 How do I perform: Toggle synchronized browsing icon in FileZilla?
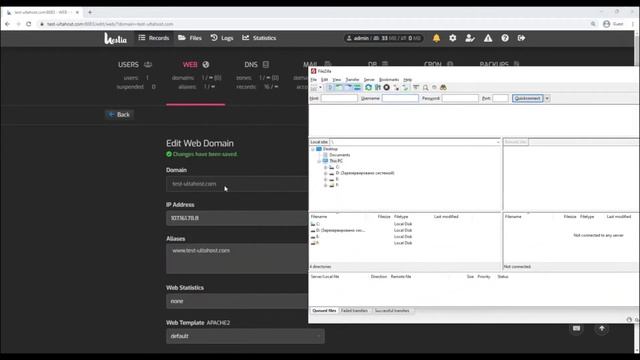434,87
